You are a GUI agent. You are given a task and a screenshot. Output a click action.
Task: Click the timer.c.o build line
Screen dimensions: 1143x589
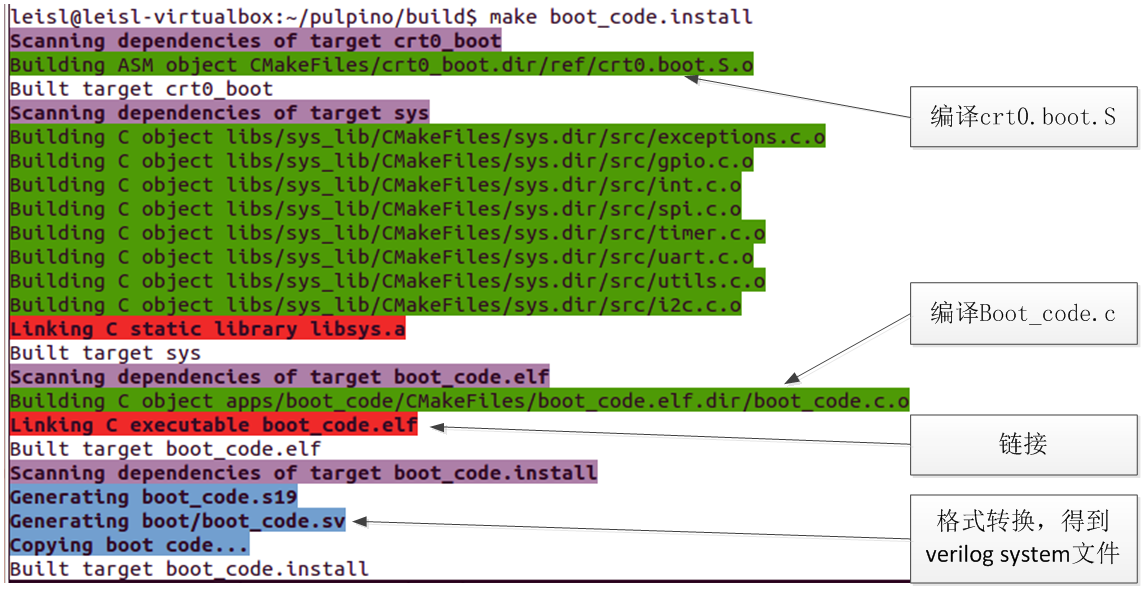[x=387, y=233]
